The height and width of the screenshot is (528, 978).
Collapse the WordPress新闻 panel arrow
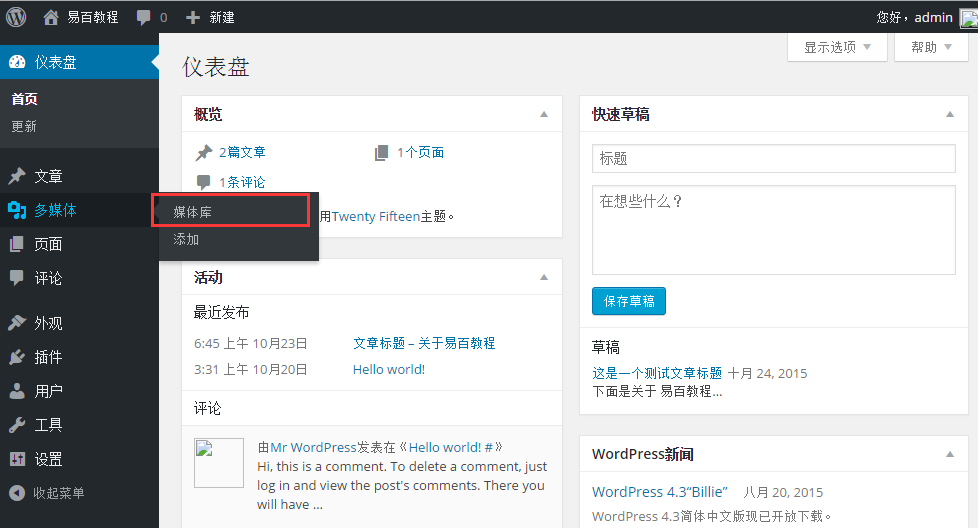[950, 454]
